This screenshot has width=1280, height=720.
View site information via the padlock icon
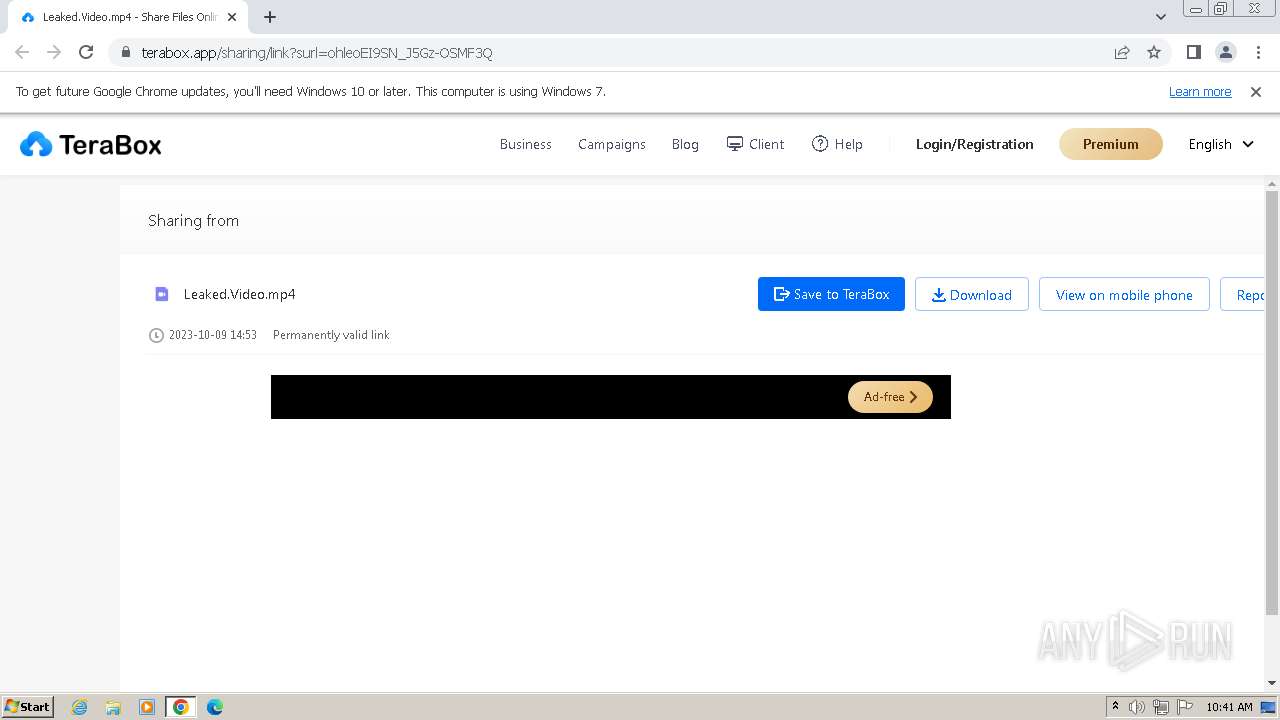(x=125, y=52)
